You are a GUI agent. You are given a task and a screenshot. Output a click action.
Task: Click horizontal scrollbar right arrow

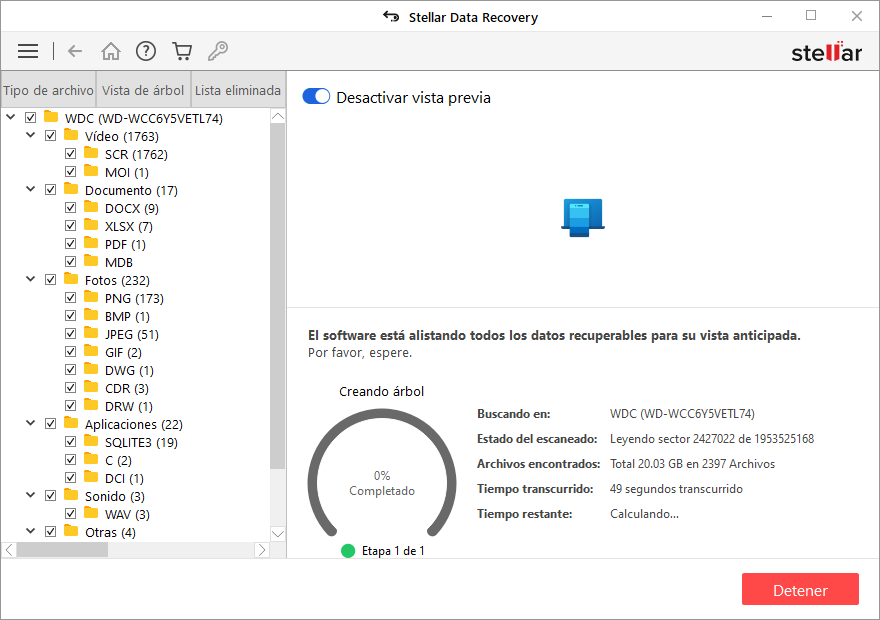[x=262, y=550]
